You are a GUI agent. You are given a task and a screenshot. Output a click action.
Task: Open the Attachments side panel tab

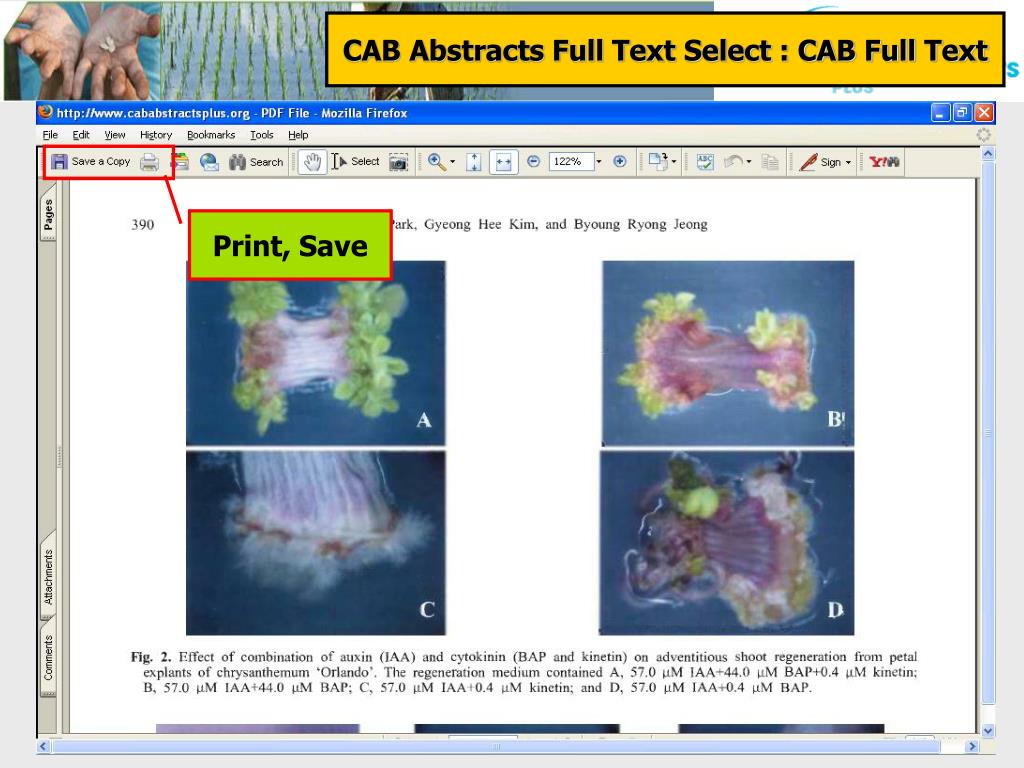48,577
